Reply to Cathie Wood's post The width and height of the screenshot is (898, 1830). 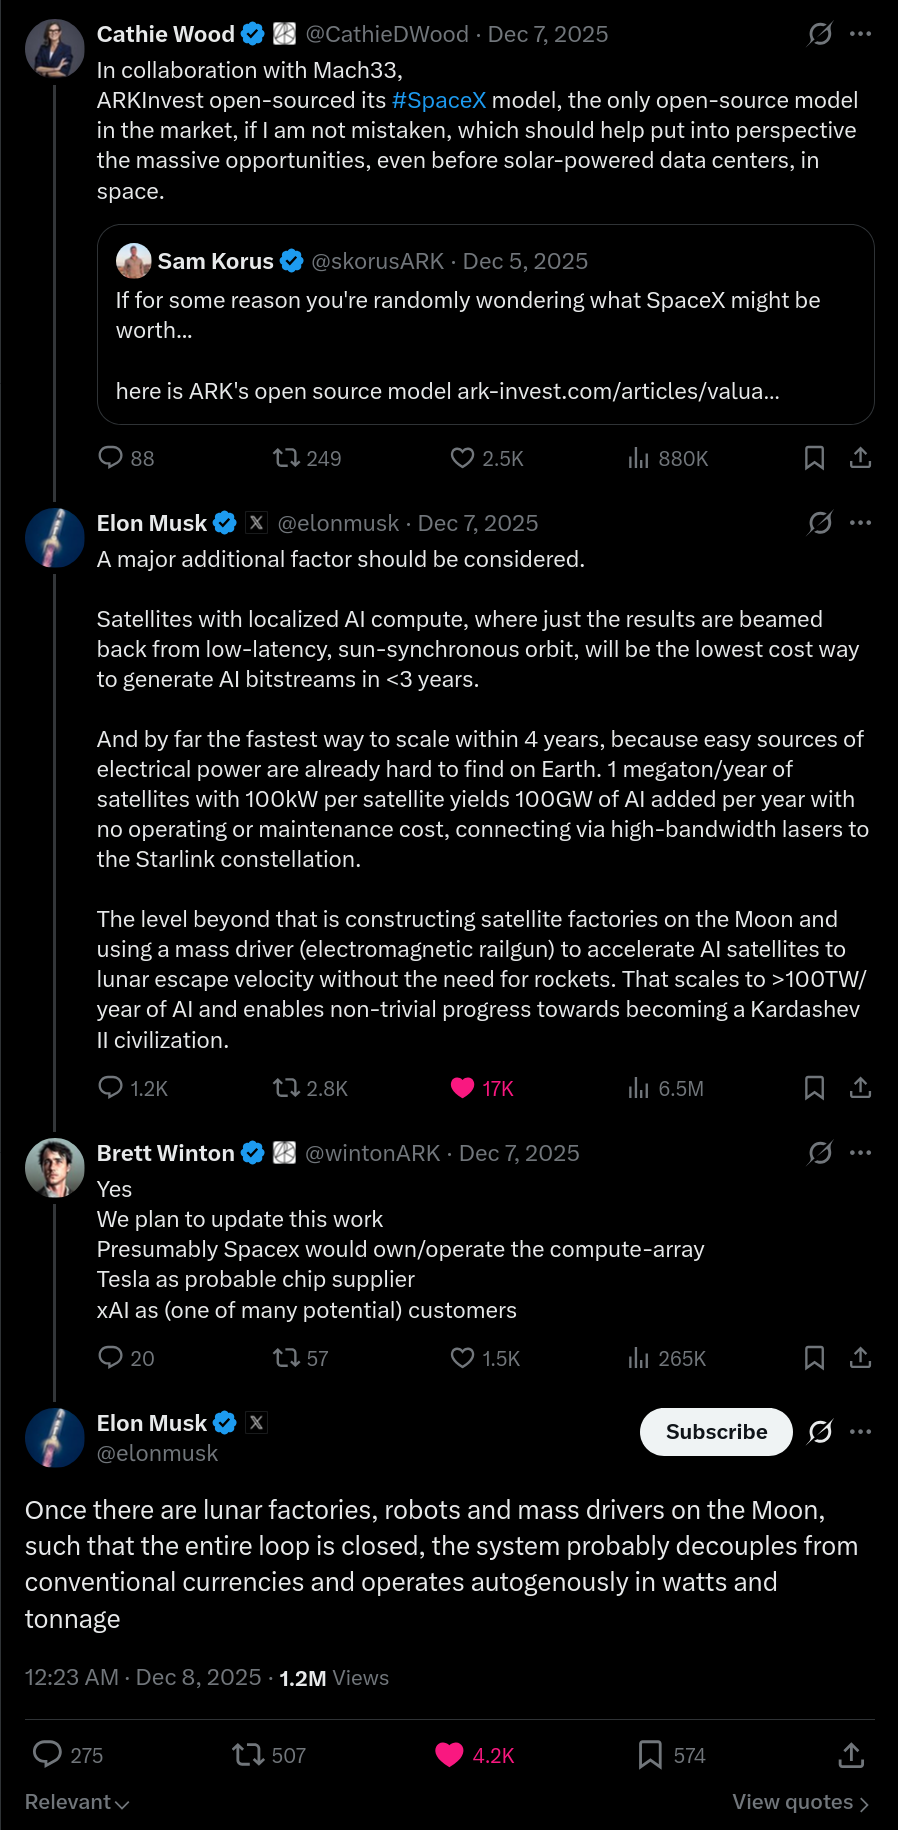point(110,458)
